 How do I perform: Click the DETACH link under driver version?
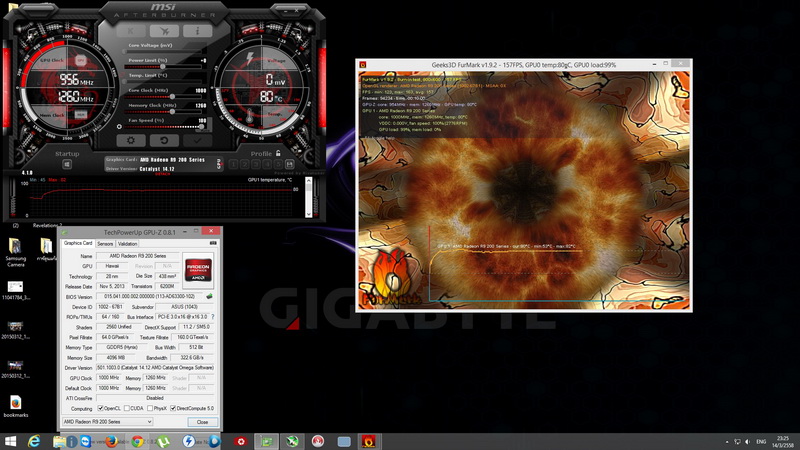pyautogui.click(x=162, y=174)
